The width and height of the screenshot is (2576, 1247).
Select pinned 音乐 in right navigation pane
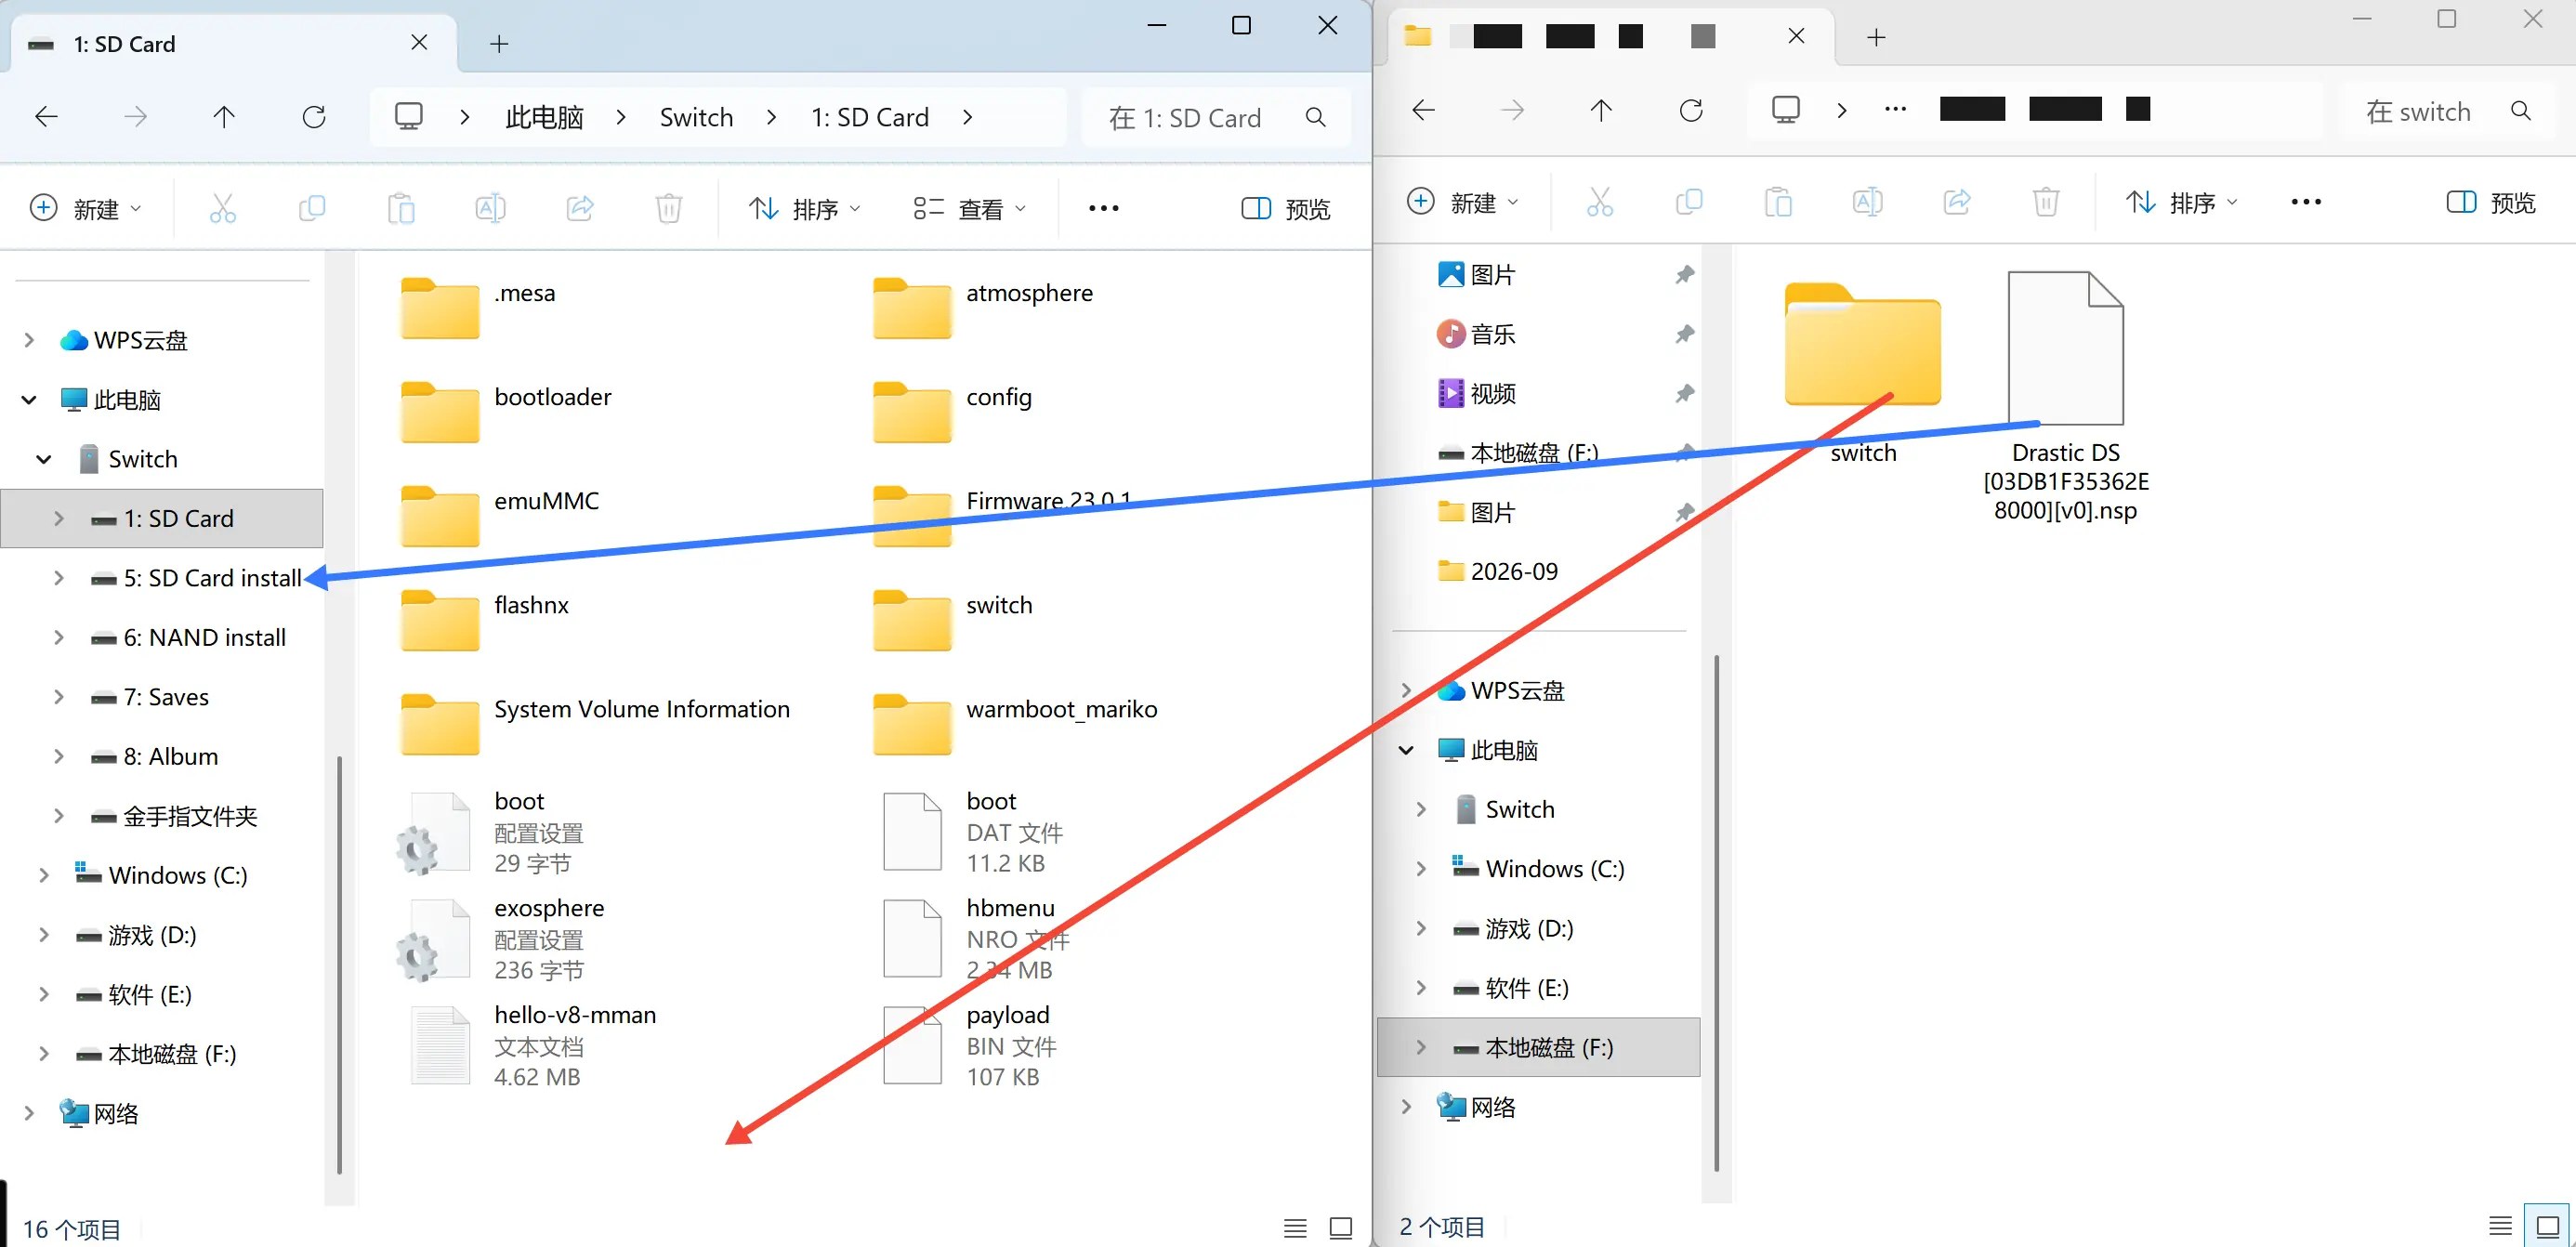[x=1493, y=334]
